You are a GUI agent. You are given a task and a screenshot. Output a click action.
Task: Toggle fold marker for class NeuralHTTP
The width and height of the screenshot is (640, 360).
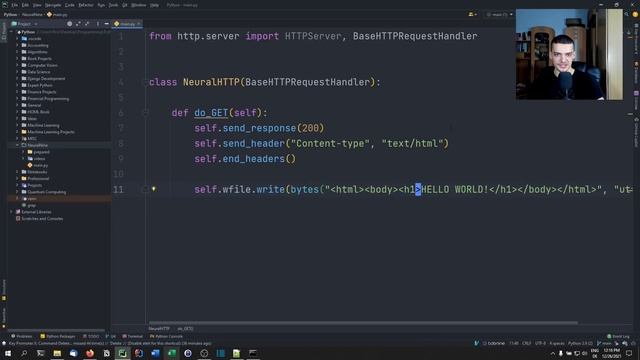click(145, 82)
